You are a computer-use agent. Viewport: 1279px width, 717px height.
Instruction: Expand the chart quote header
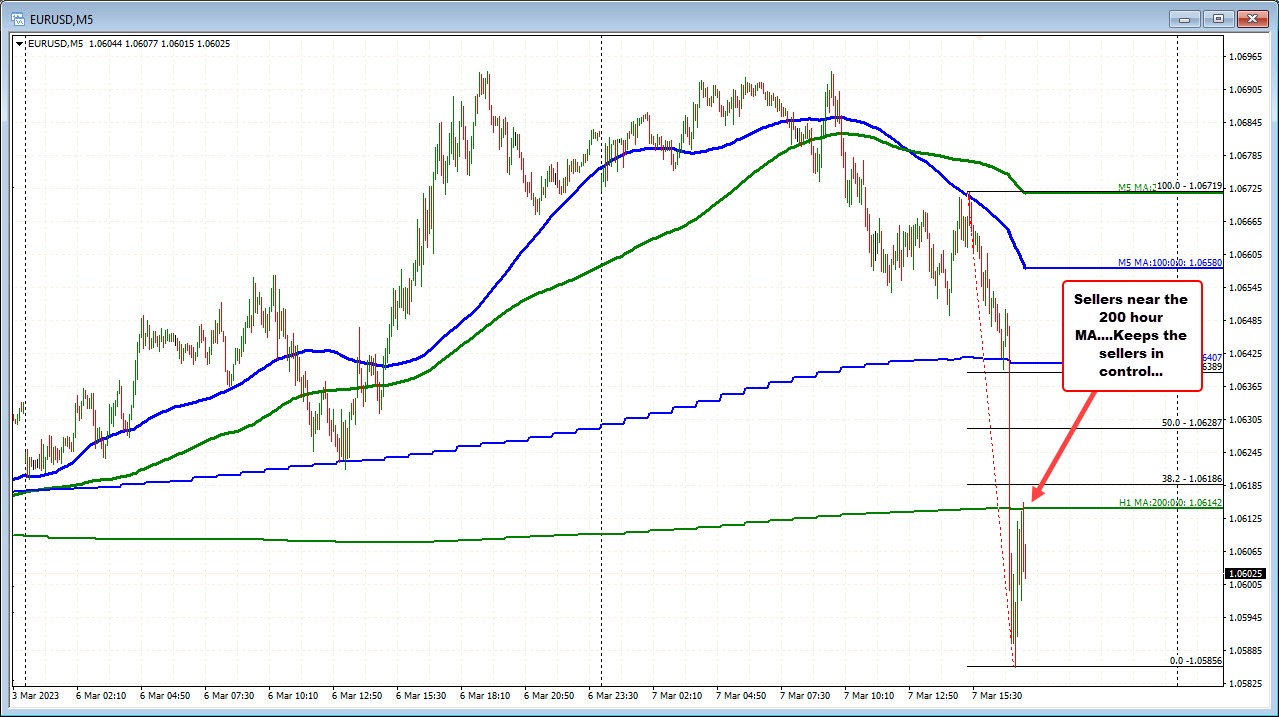coord(130,43)
